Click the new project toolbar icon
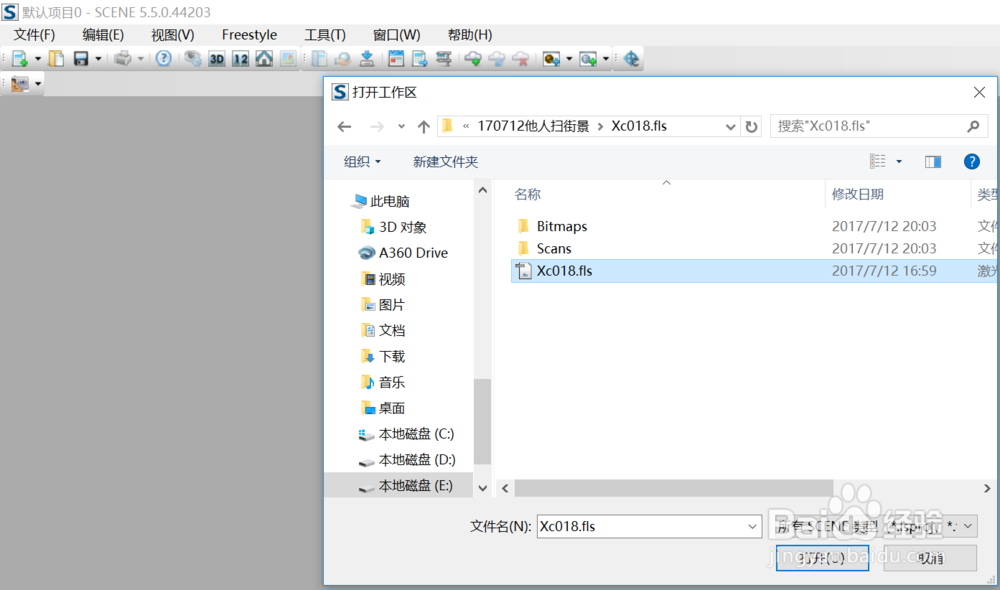 click(x=20, y=59)
